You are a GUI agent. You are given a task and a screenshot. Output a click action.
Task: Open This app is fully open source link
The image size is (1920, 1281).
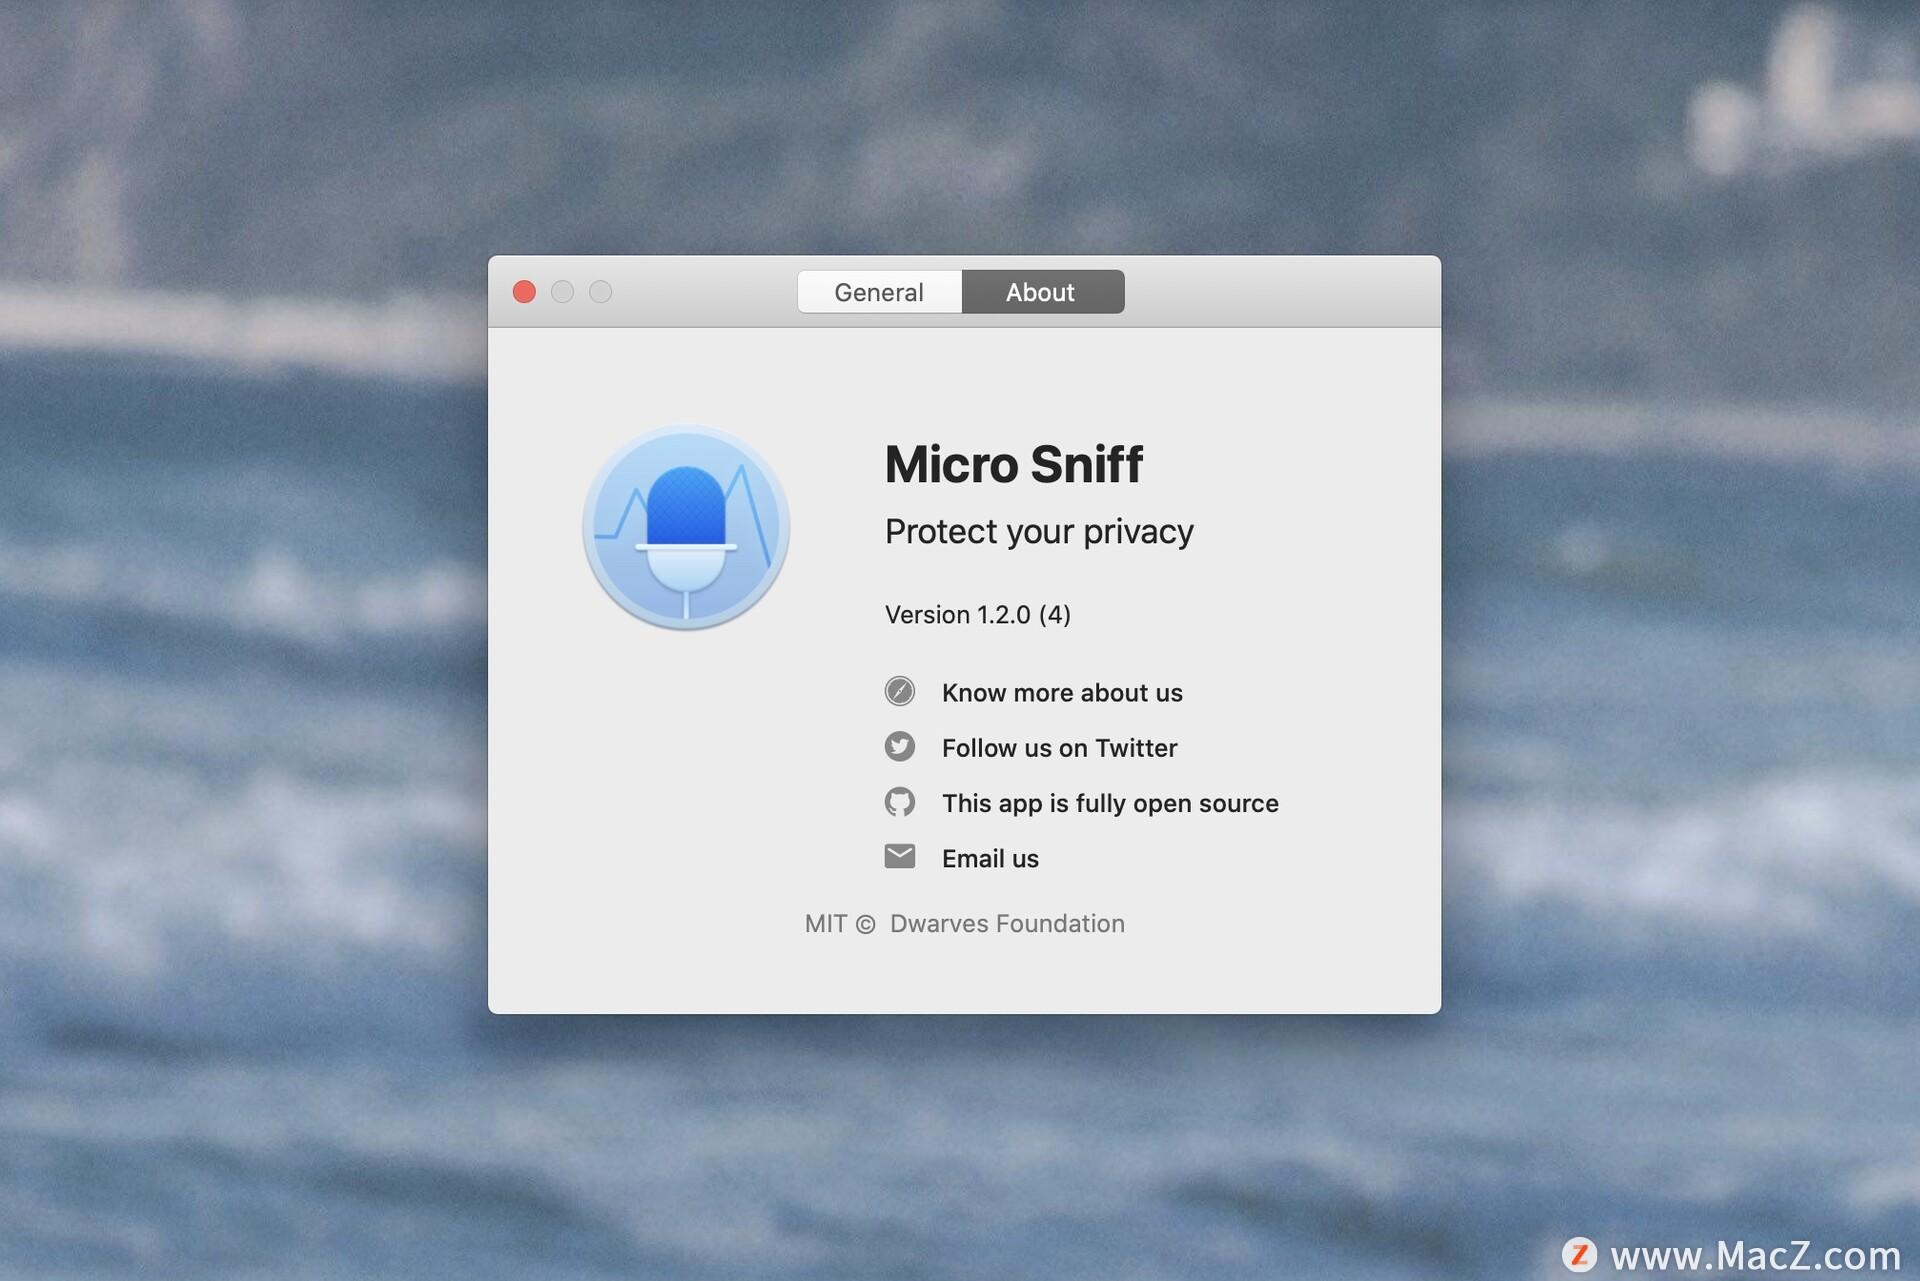1110,804
